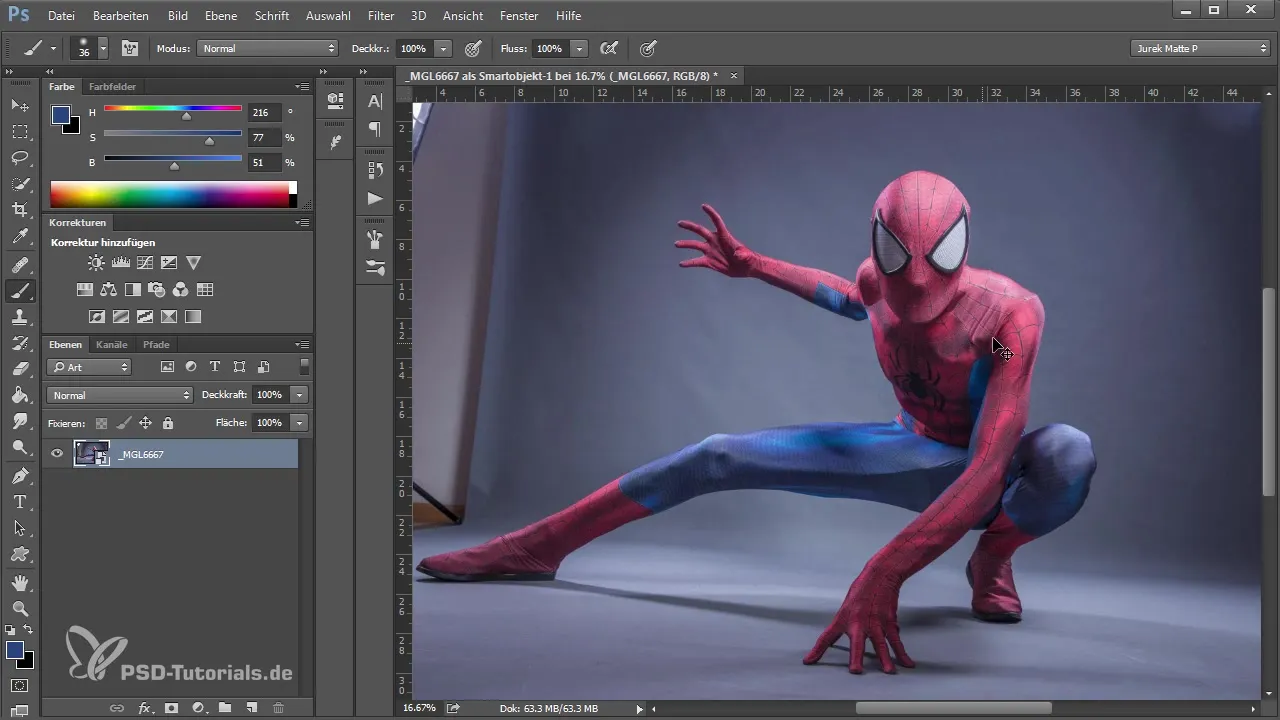Select the Type tool

pyautogui.click(x=20, y=502)
